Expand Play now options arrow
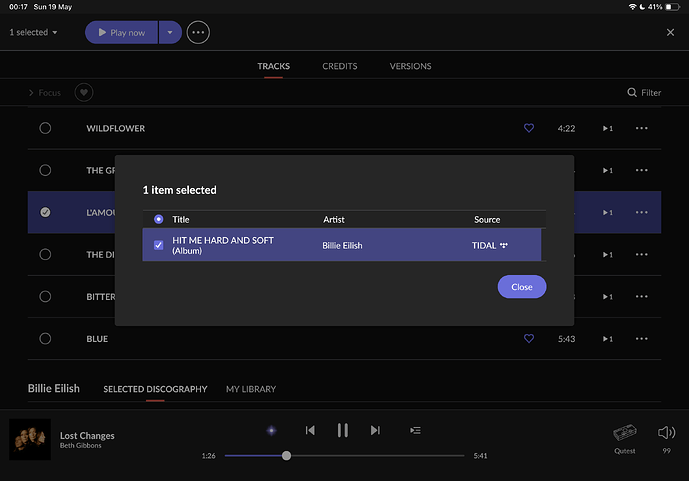 click(x=170, y=32)
